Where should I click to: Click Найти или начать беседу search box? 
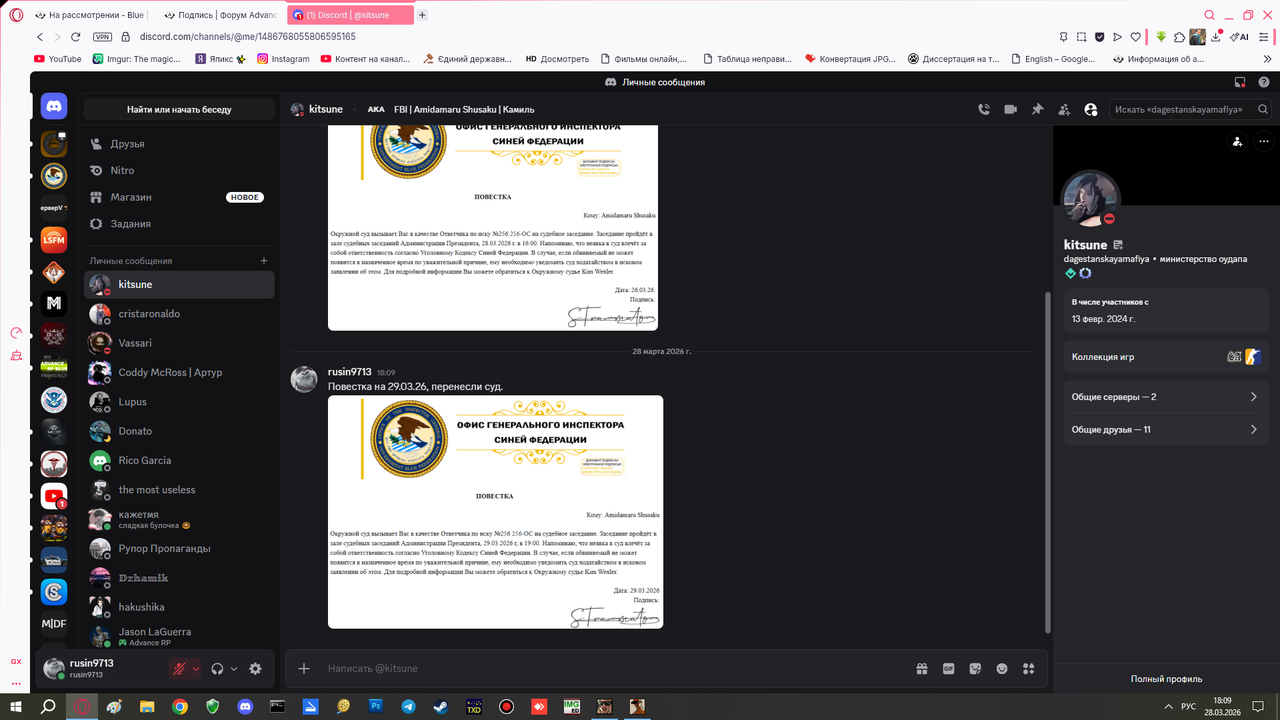pos(179,109)
